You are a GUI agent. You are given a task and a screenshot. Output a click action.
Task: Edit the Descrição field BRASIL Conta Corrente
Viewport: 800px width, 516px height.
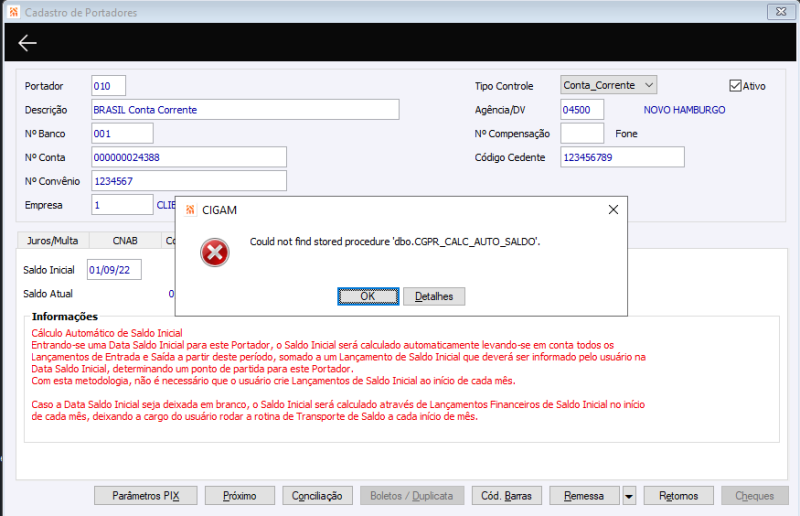245,110
